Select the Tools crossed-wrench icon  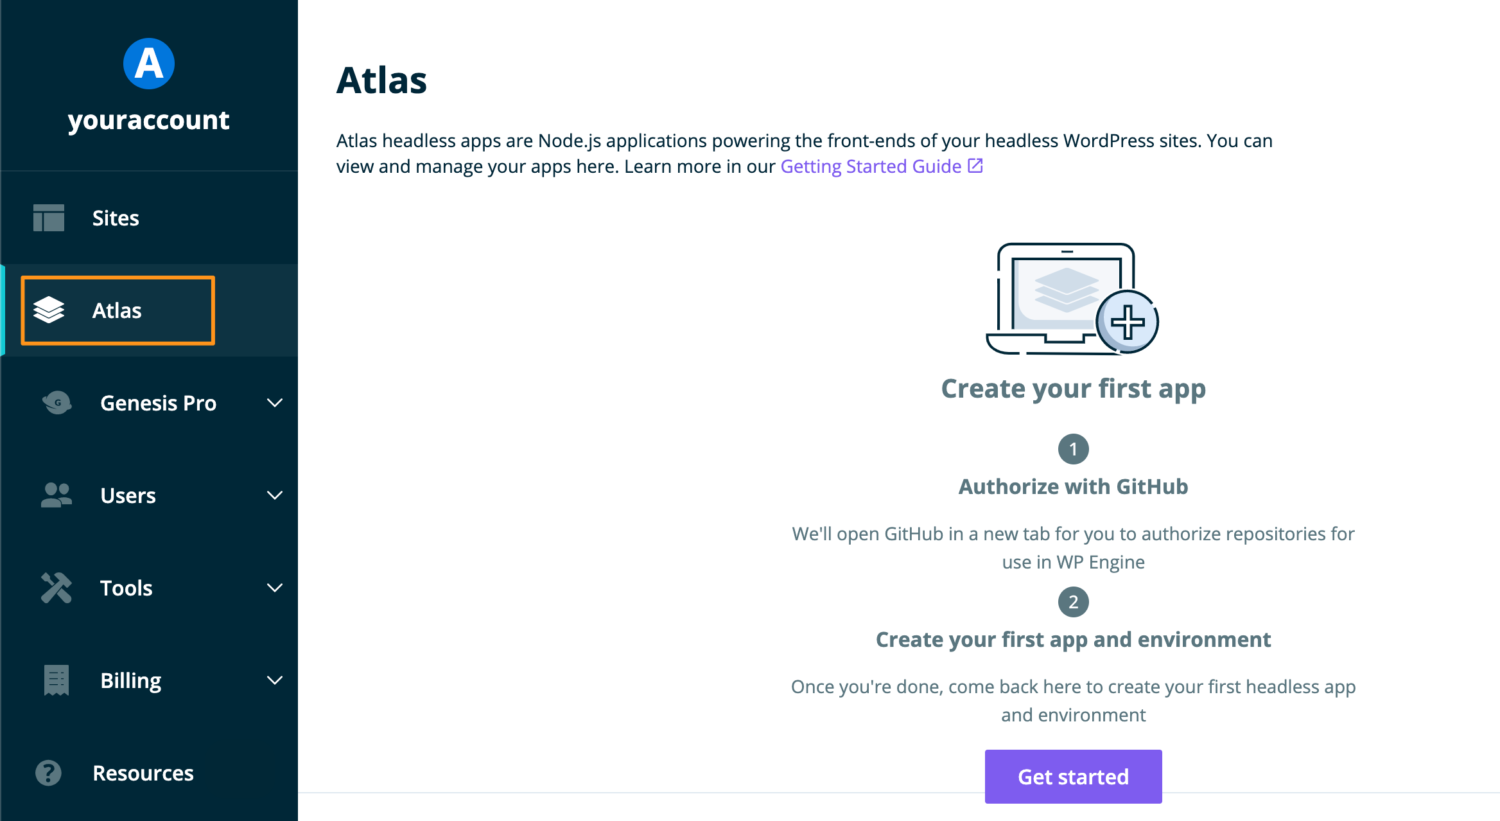[55, 588]
